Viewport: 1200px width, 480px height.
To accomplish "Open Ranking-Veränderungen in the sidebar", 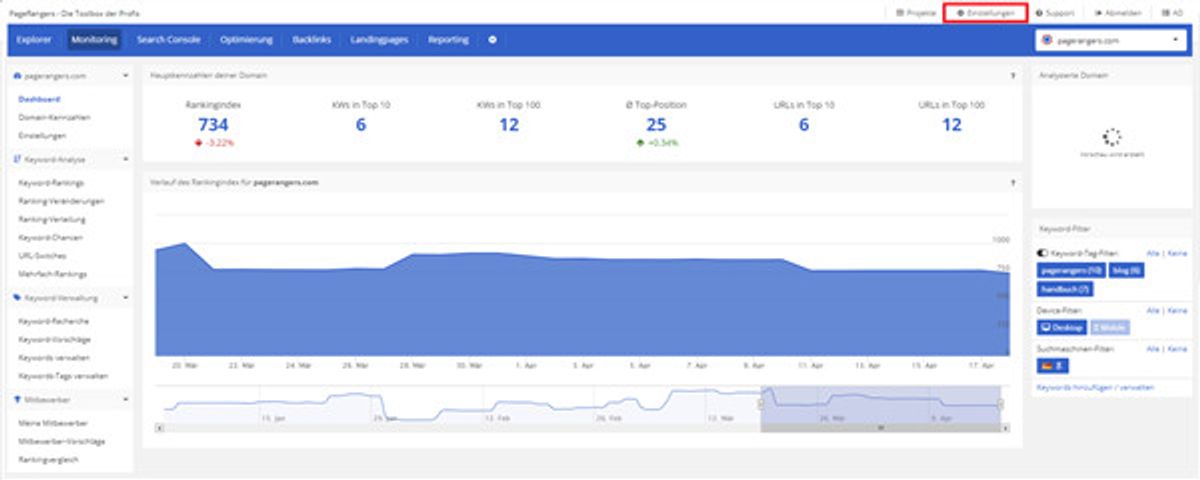I will tap(61, 201).
